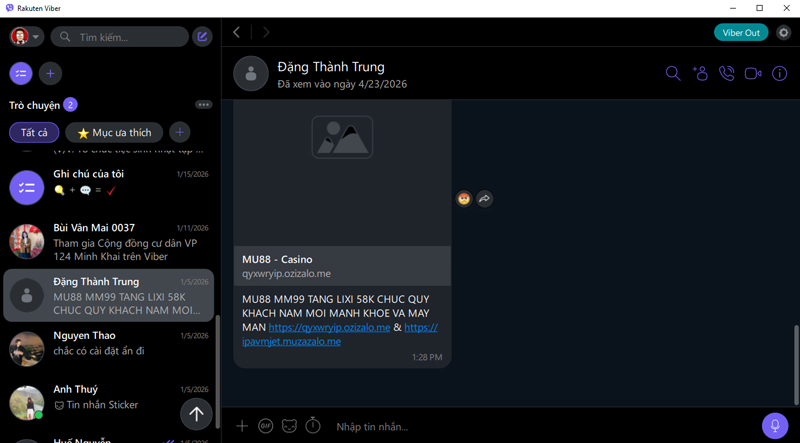Click the Trò chuyện heading
Screen dimensions: 800x443
coord(34,105)
